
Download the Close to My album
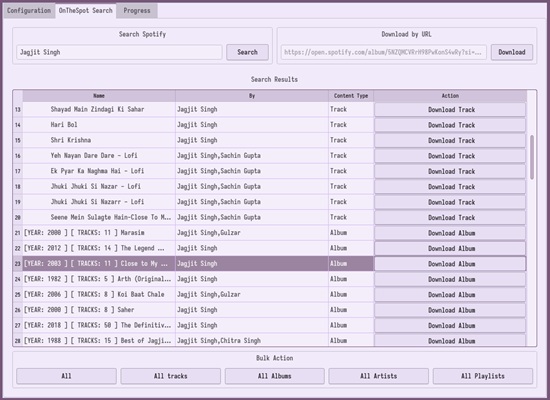pos(450,264)
